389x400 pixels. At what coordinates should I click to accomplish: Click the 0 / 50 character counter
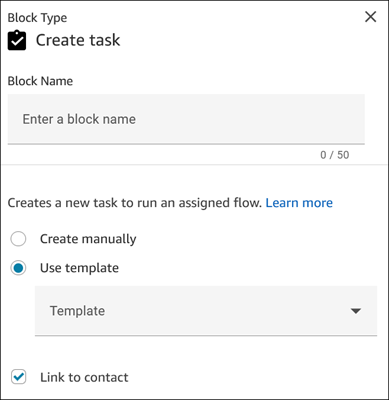pos(335,155)
